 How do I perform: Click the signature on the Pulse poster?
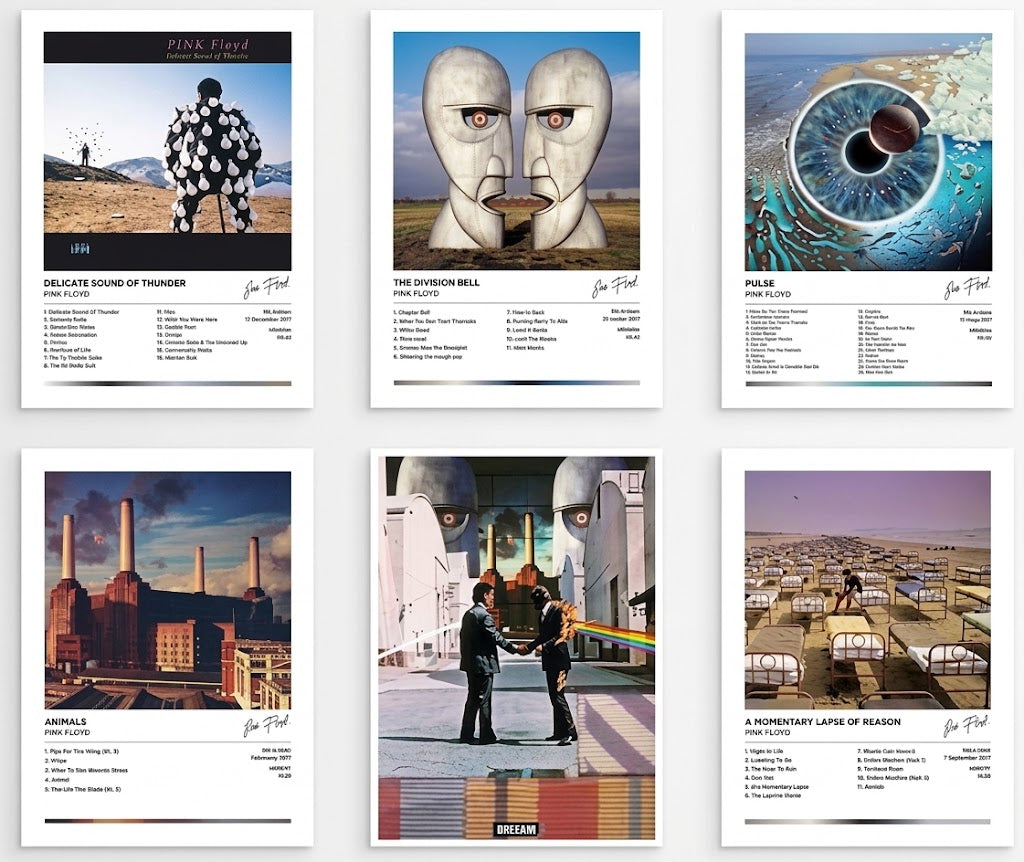[967, 287]
